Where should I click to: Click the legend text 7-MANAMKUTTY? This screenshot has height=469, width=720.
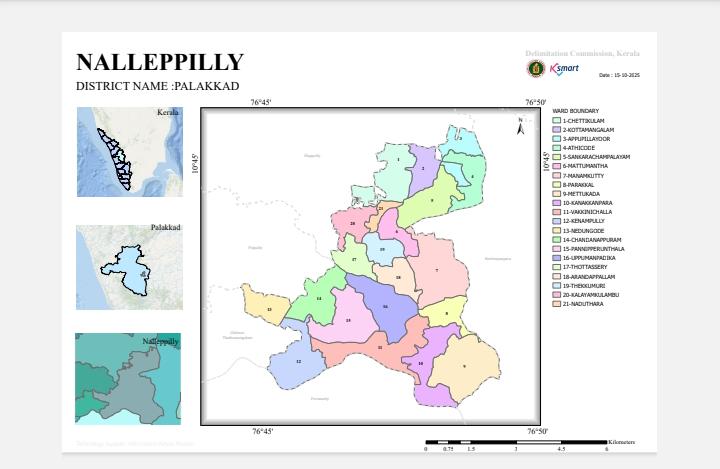click(x=583, y=176)
